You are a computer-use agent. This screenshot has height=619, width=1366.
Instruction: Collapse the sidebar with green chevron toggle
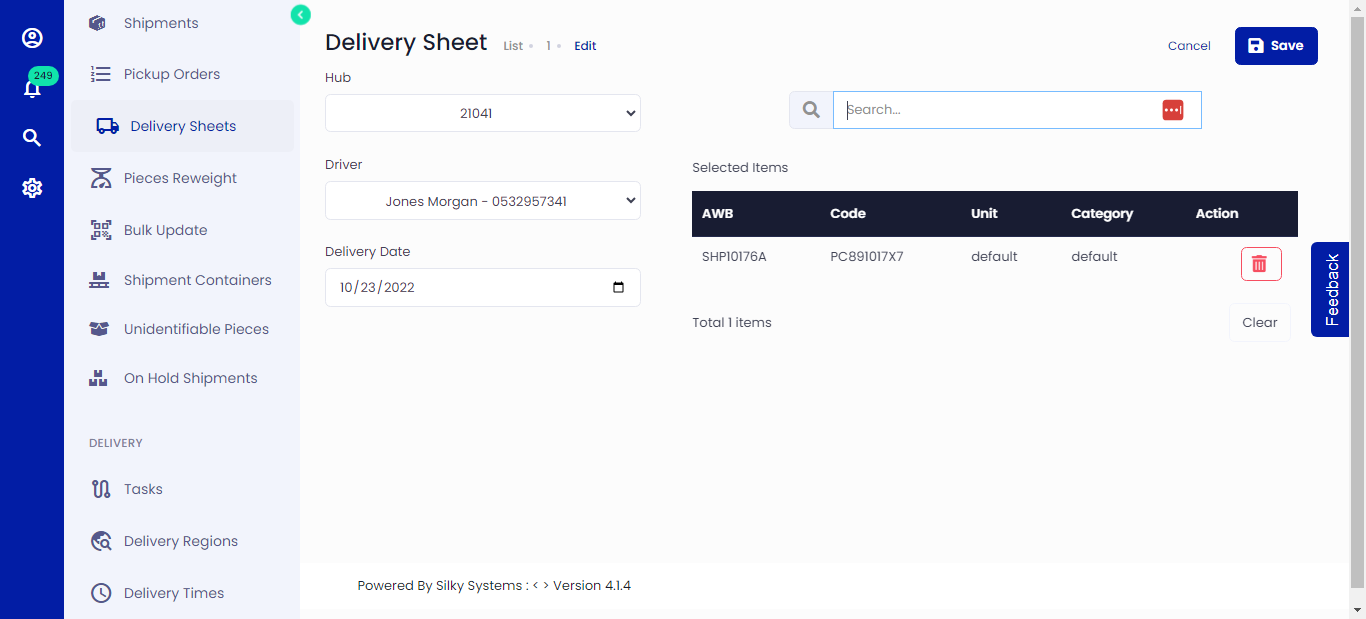click(300, 15)
